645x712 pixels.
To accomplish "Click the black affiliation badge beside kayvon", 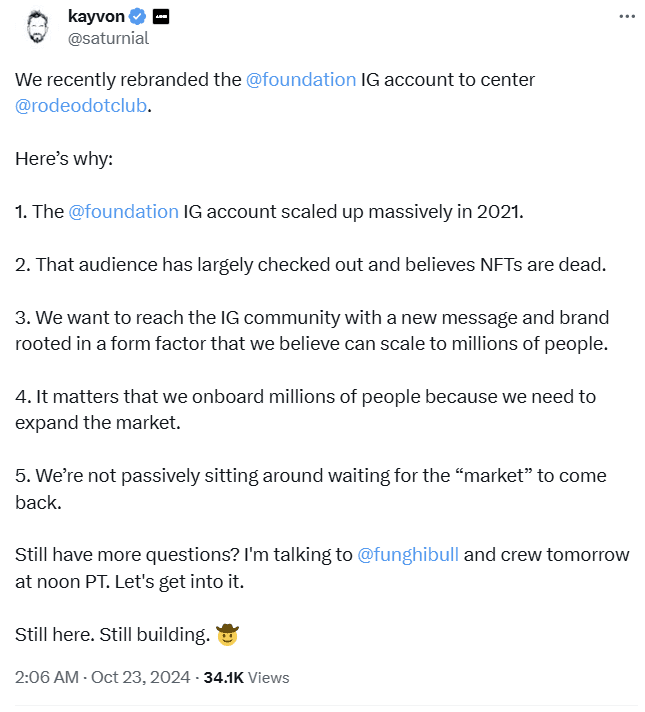I will [x=161, y=17].
